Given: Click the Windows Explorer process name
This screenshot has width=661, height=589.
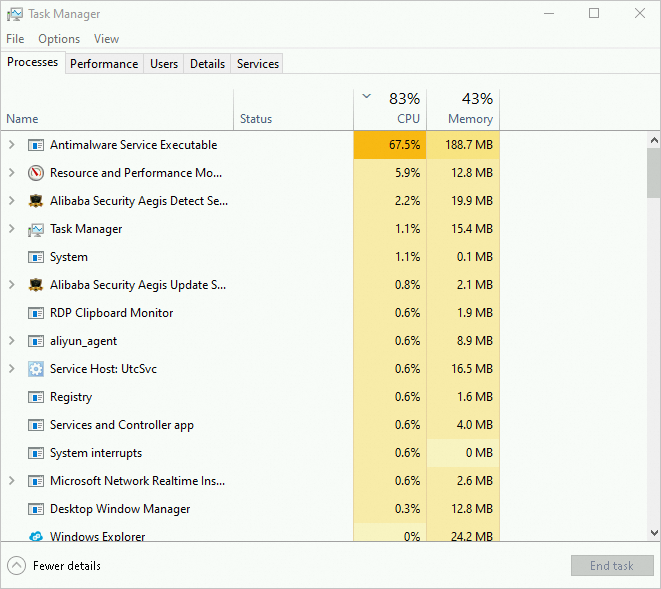Looking at the screenshot, I should (97, 536).
